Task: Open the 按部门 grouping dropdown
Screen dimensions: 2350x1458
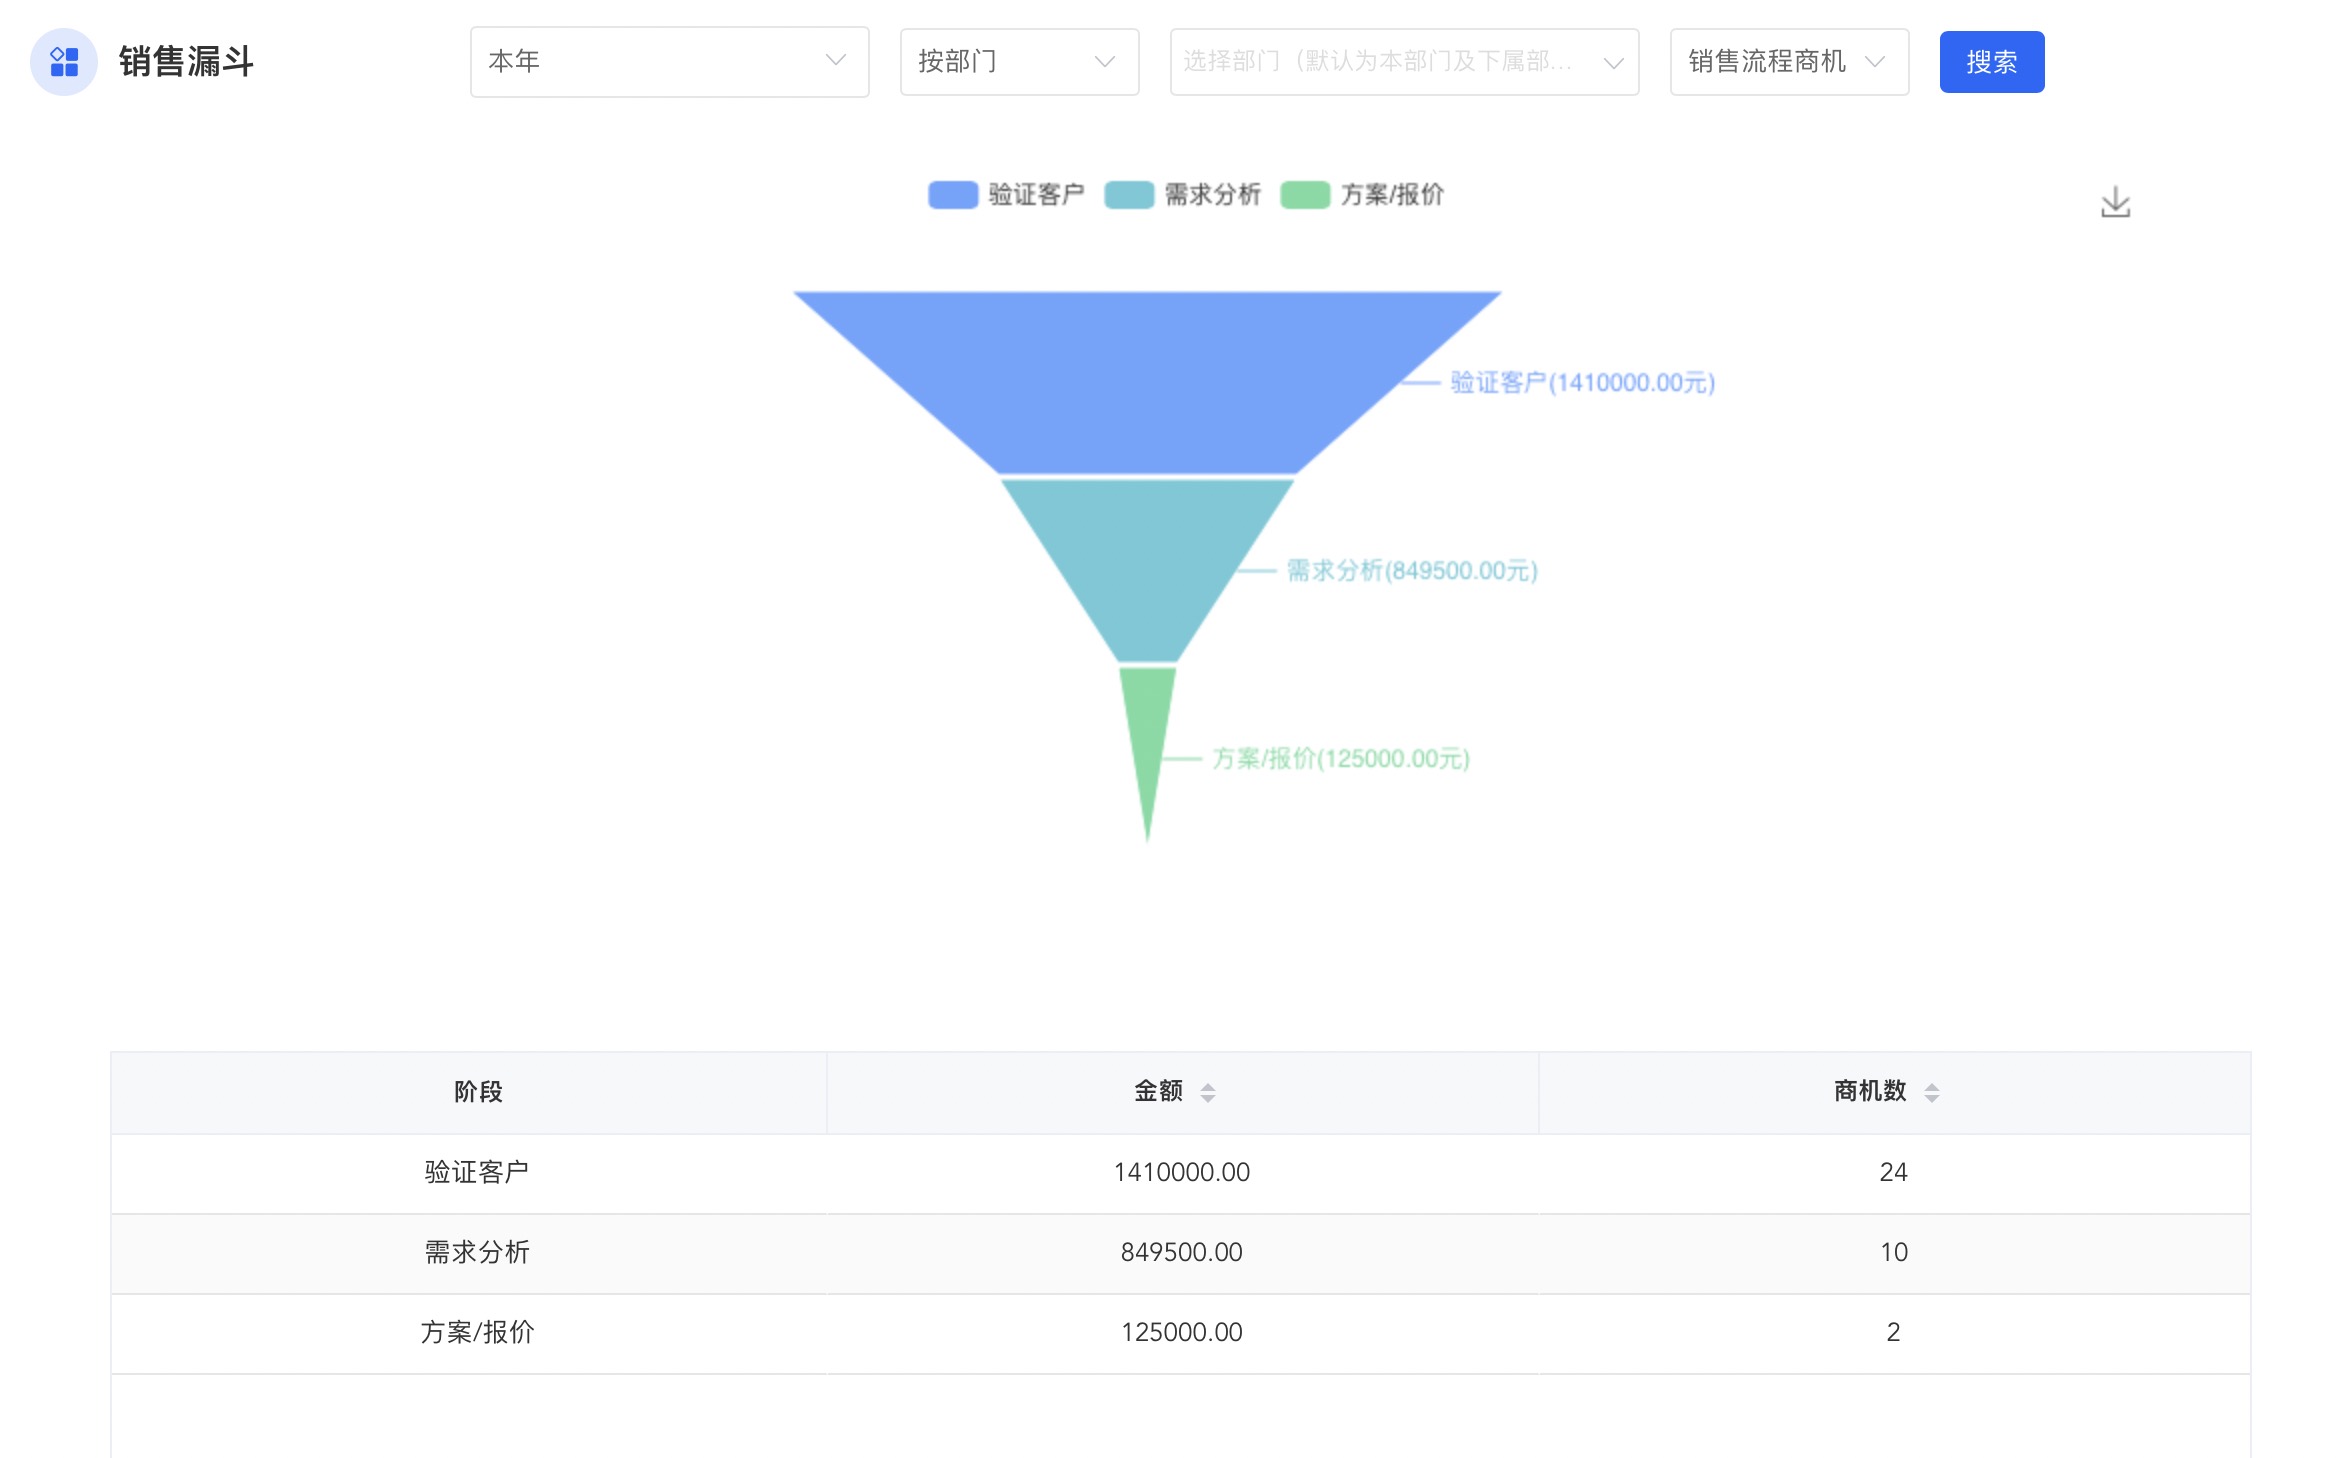Action: [1018, 62]
